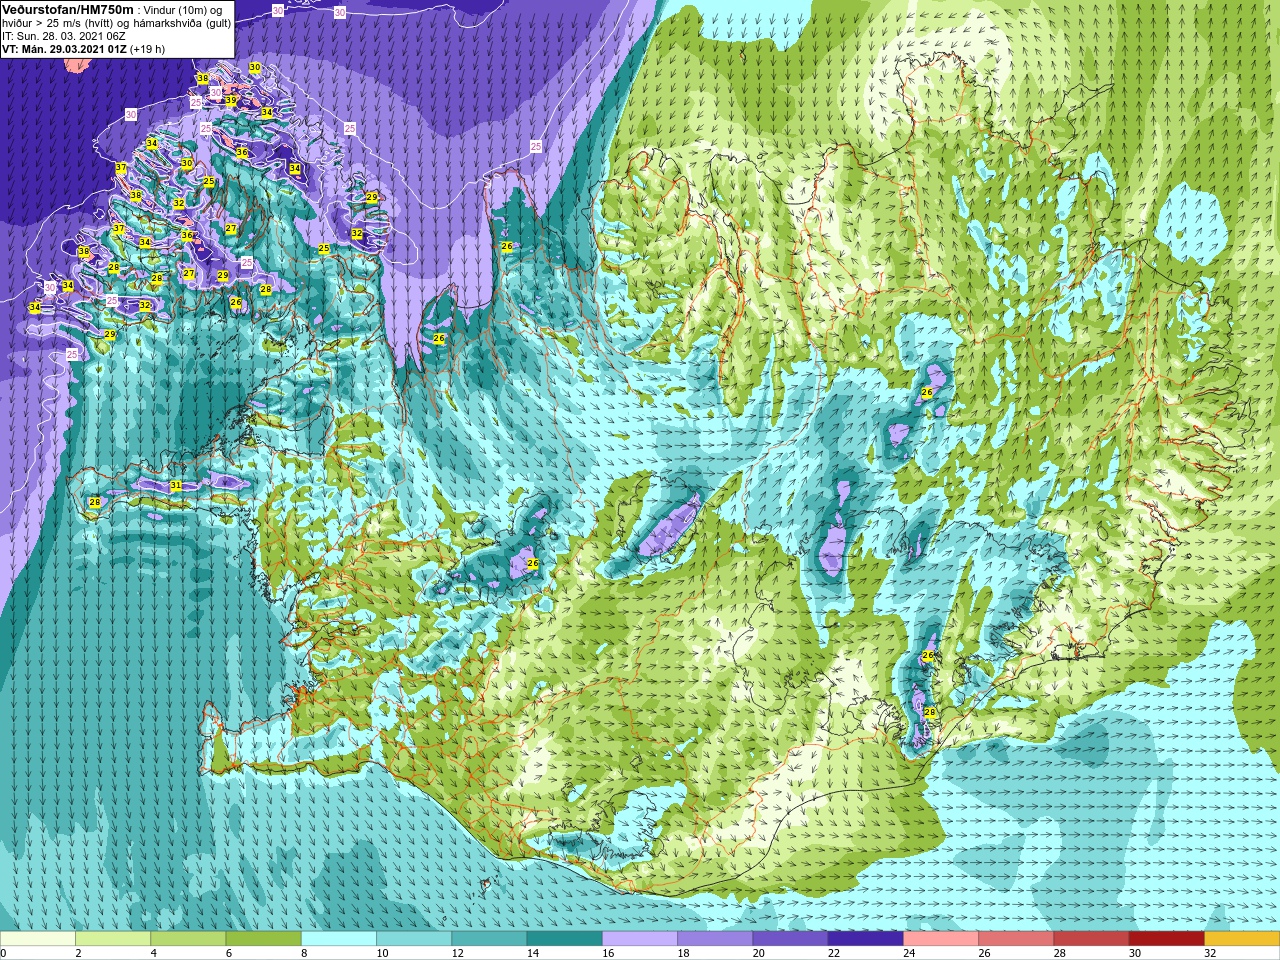Choose the 10–12 m/s turquoise legend swatch
The image size is (1280, 960).
click(x=414, y=939)
